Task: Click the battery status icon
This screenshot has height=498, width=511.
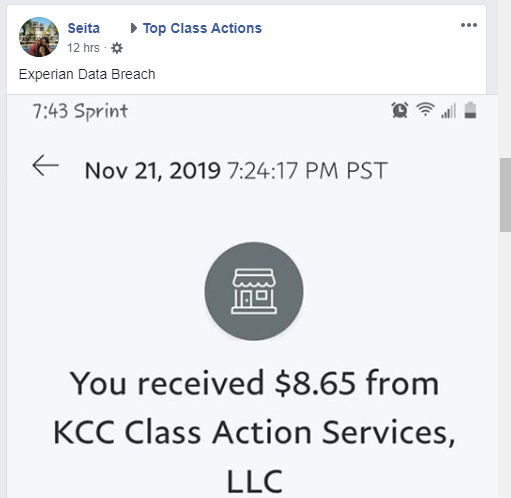Action: coord(470,110)
